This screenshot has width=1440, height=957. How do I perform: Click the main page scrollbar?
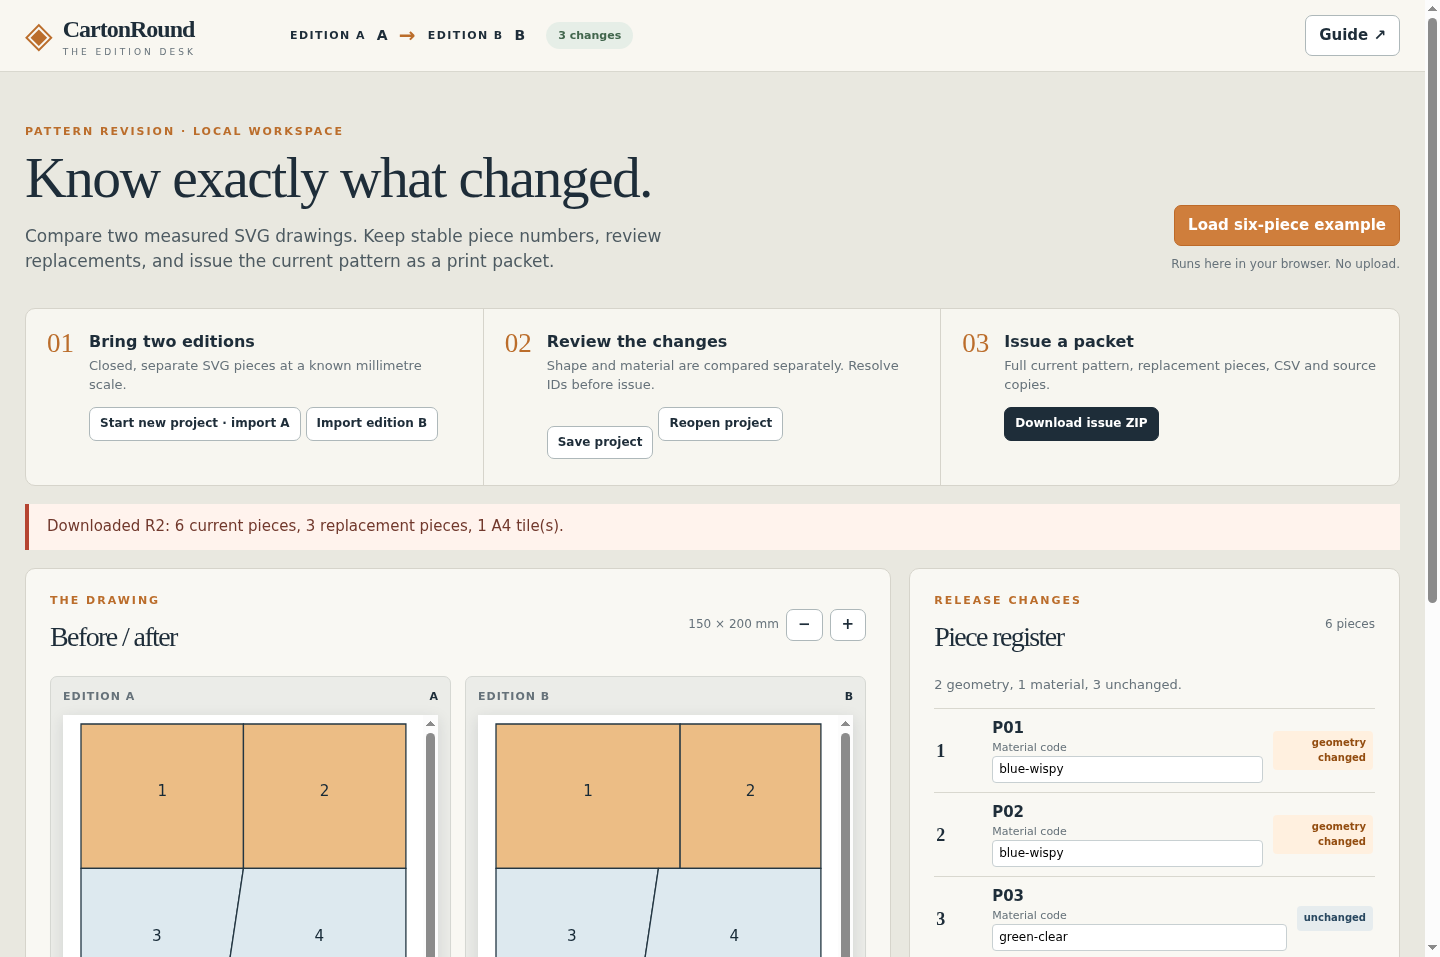(x=1432, y=310)
